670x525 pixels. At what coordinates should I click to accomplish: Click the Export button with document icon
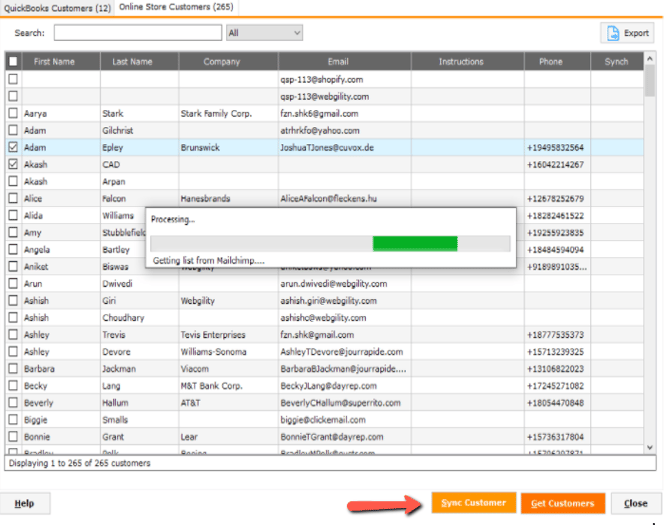coord(627,33)
